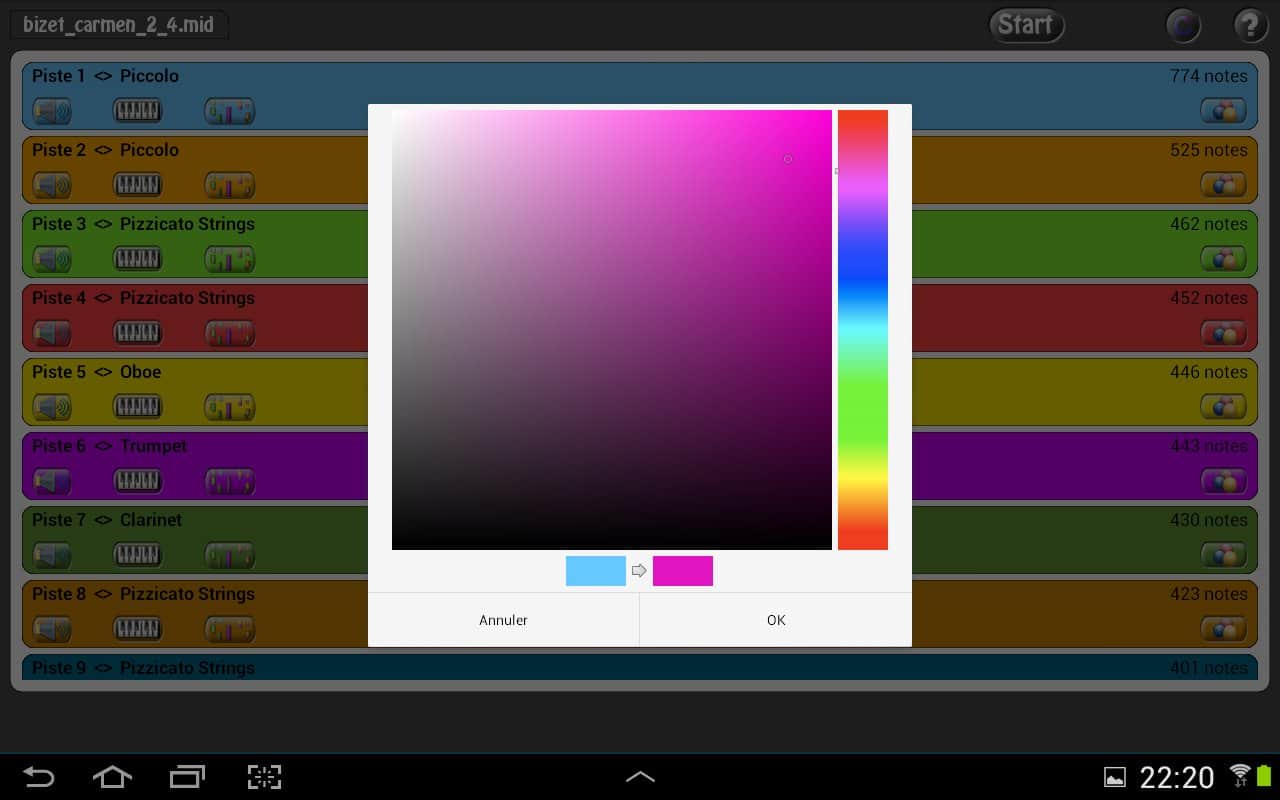Screen dimensions: 1280x800
Task: Expand the up chevron in the bottom bar
Action: (640, 776)
